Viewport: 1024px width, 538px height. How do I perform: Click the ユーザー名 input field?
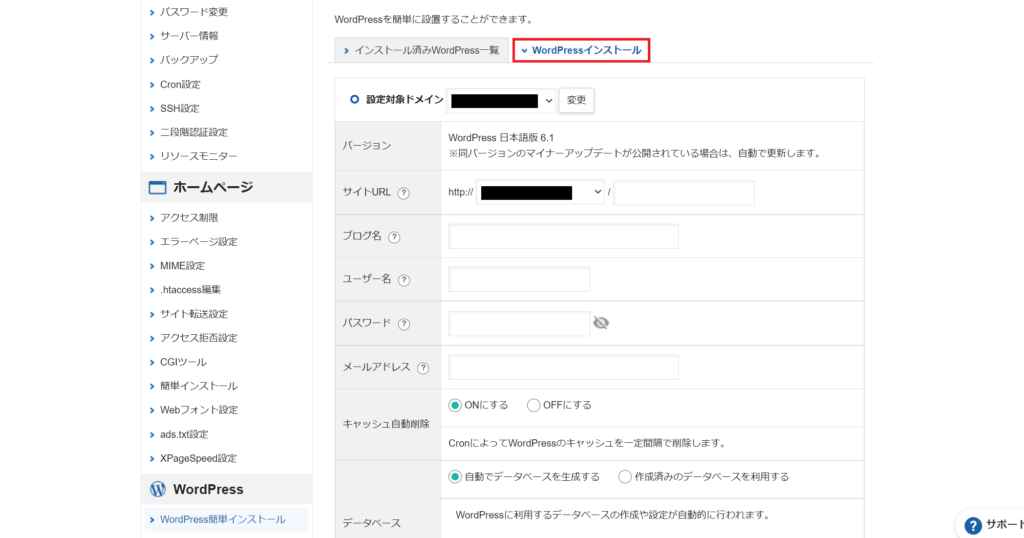[519, 279]
